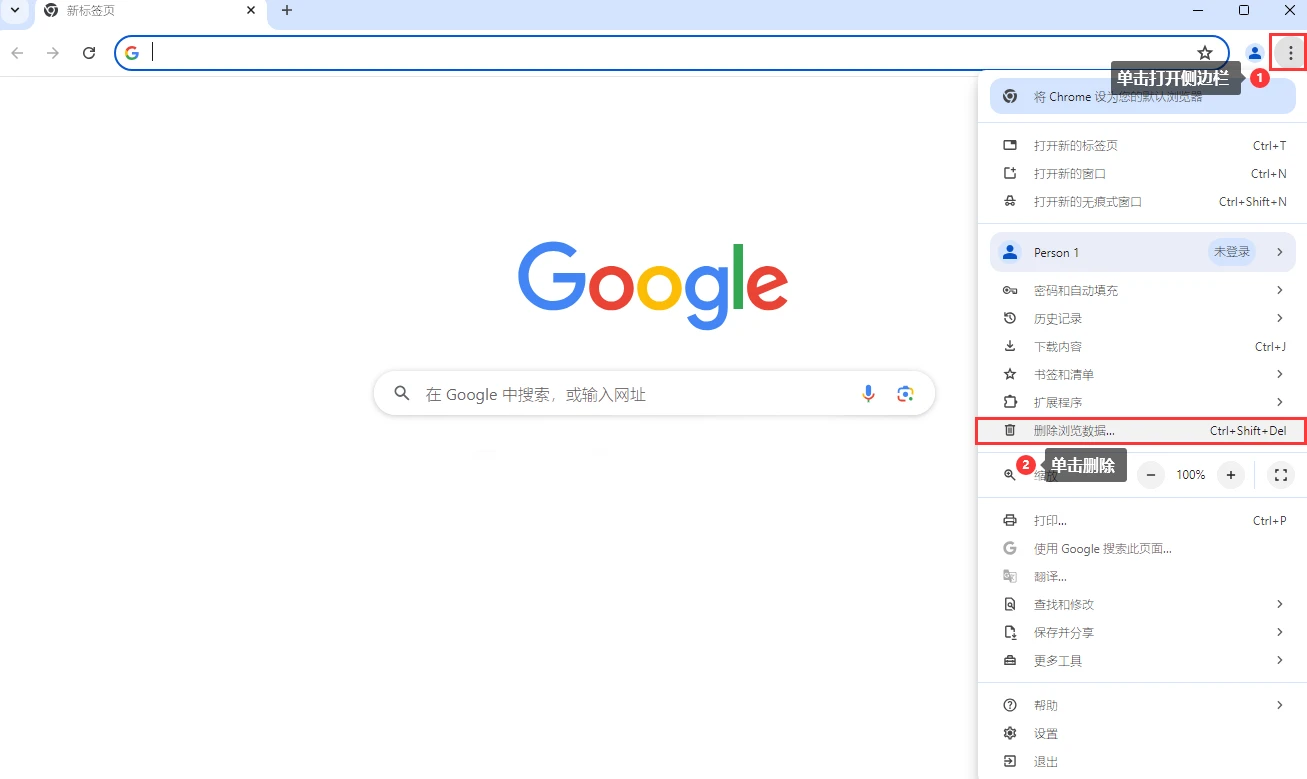
Task: Set Chrome as default browser banner
Action: click(1142, 97)
